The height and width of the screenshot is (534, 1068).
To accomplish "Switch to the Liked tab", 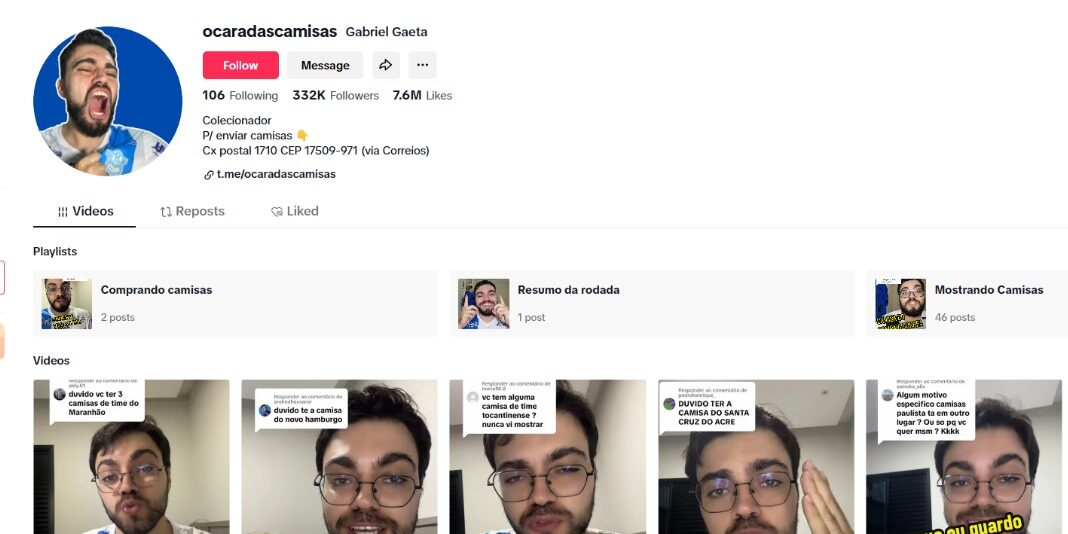I will (x=294, y=211).
